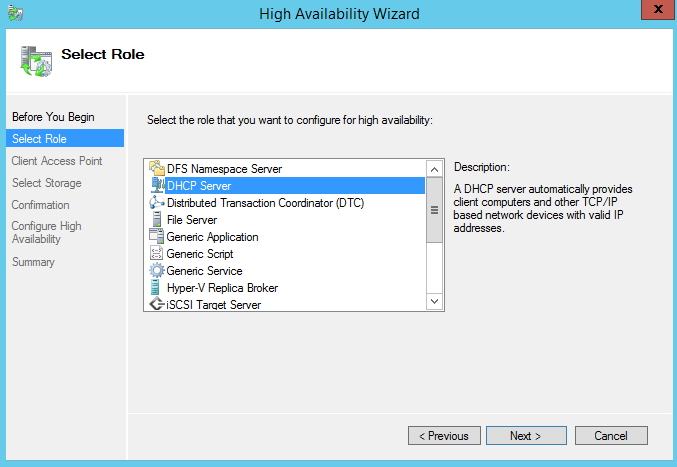
Task: Click the select role instruction text
Action: (x=290, y=120)
